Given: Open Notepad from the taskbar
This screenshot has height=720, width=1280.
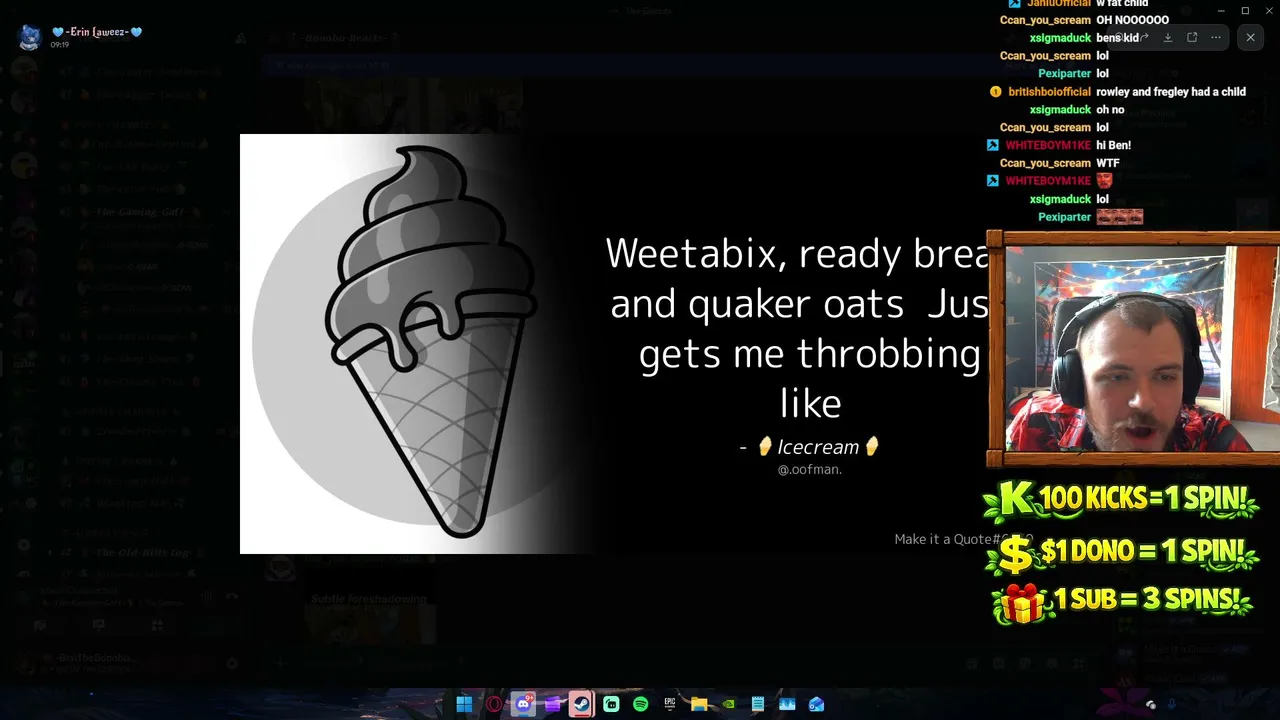Looking at the screenshot, I should [758, 704].
